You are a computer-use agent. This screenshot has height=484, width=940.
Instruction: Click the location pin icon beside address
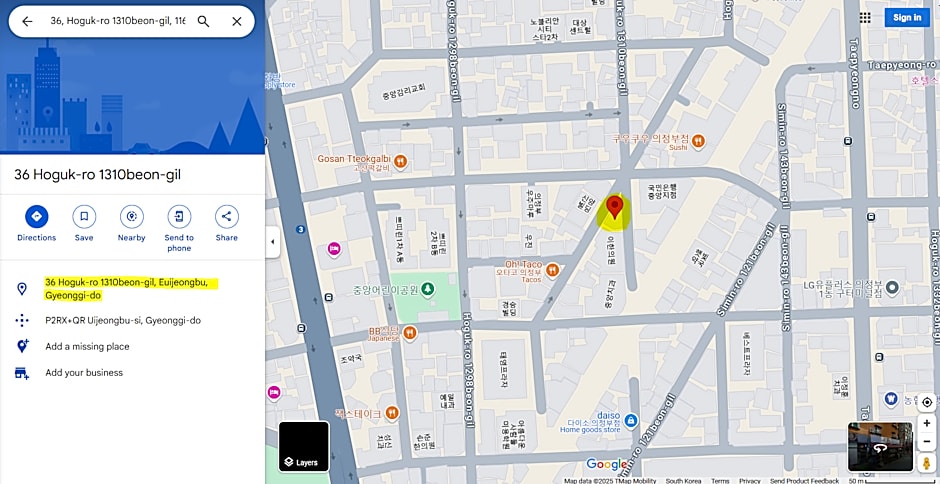[x=22, y=289]
